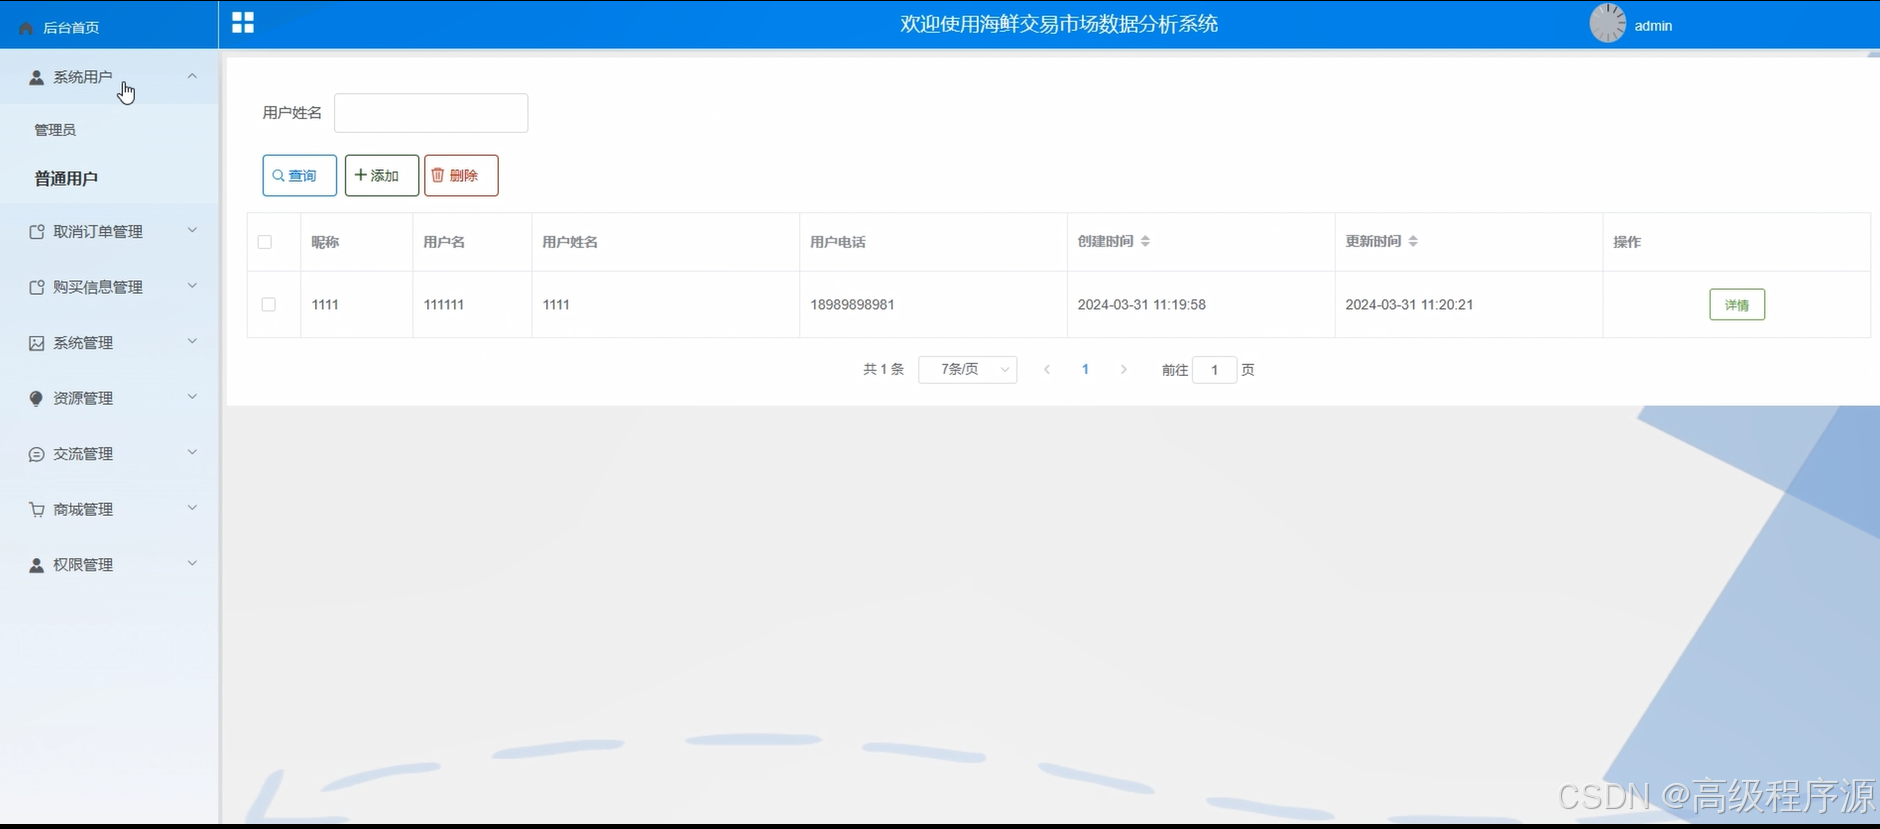
Task: Tick the checkbox for row 1111
Action: (x=268, y=304)
